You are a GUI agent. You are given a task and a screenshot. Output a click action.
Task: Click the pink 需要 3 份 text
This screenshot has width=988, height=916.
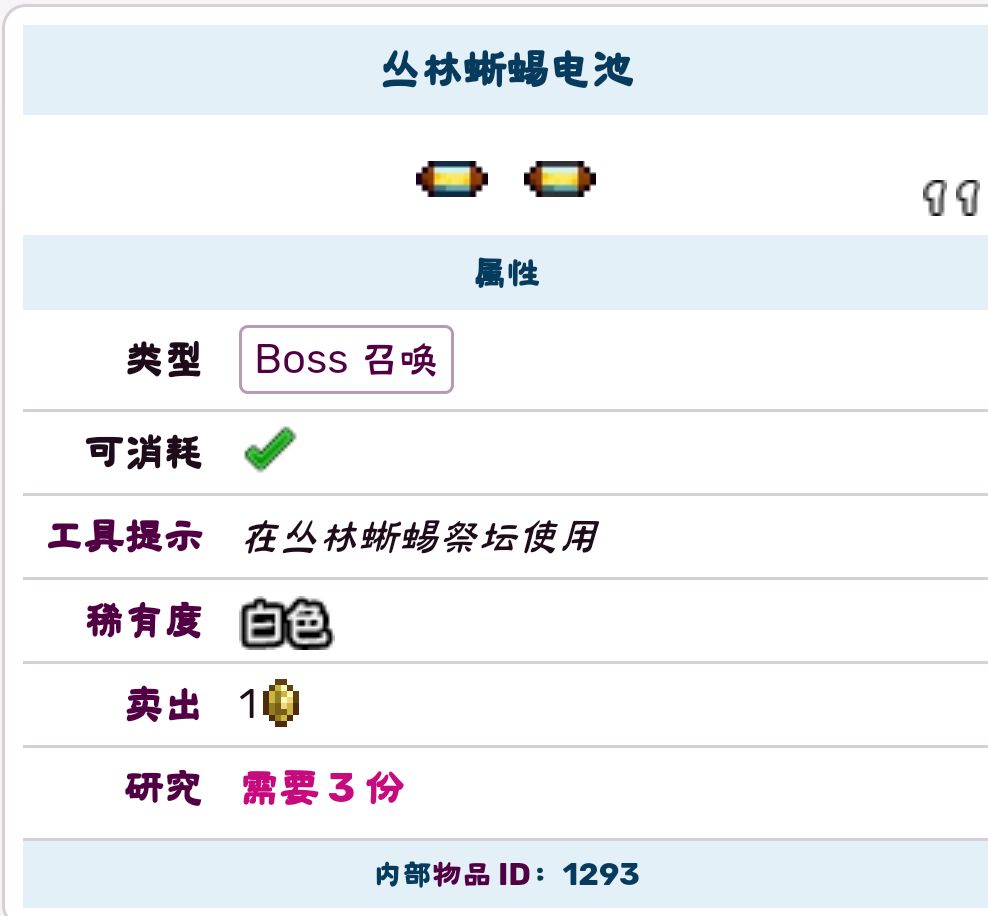(323, 789)
